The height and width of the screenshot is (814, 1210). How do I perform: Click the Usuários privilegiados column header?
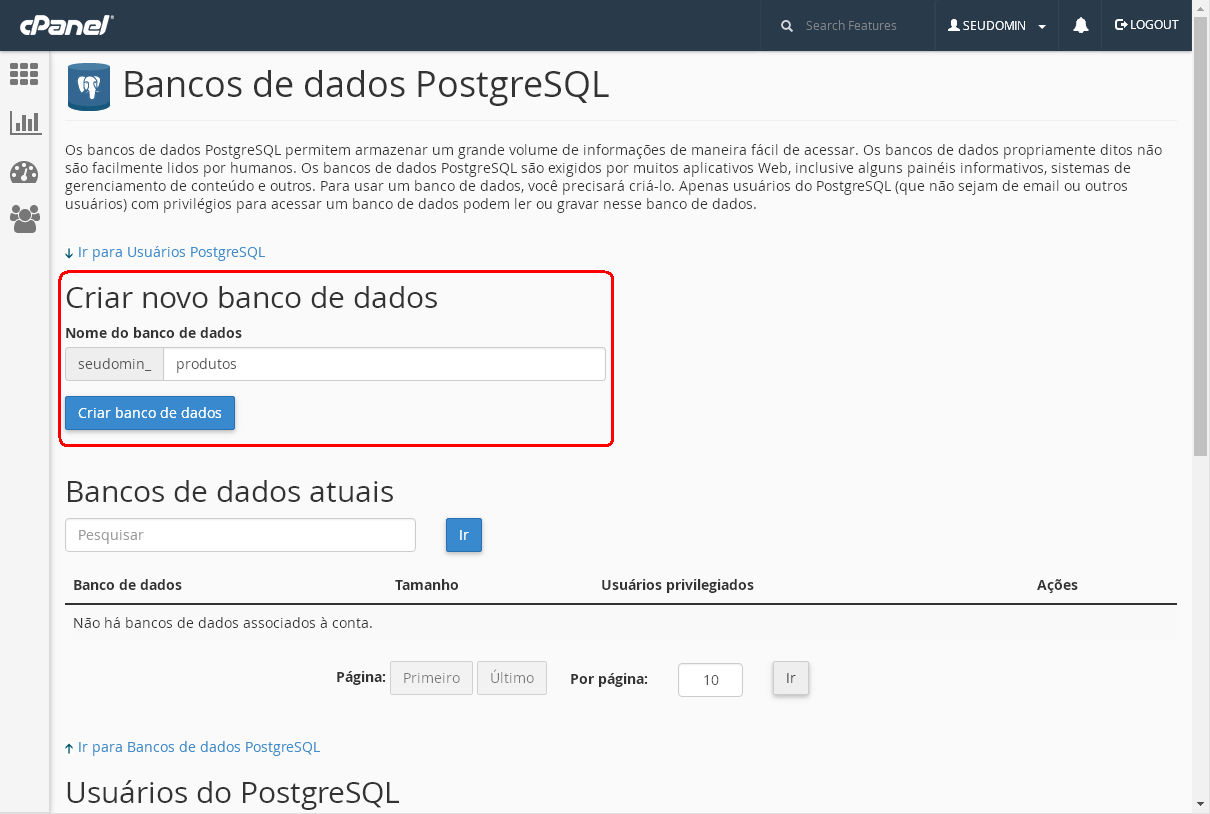click(677, 585)
